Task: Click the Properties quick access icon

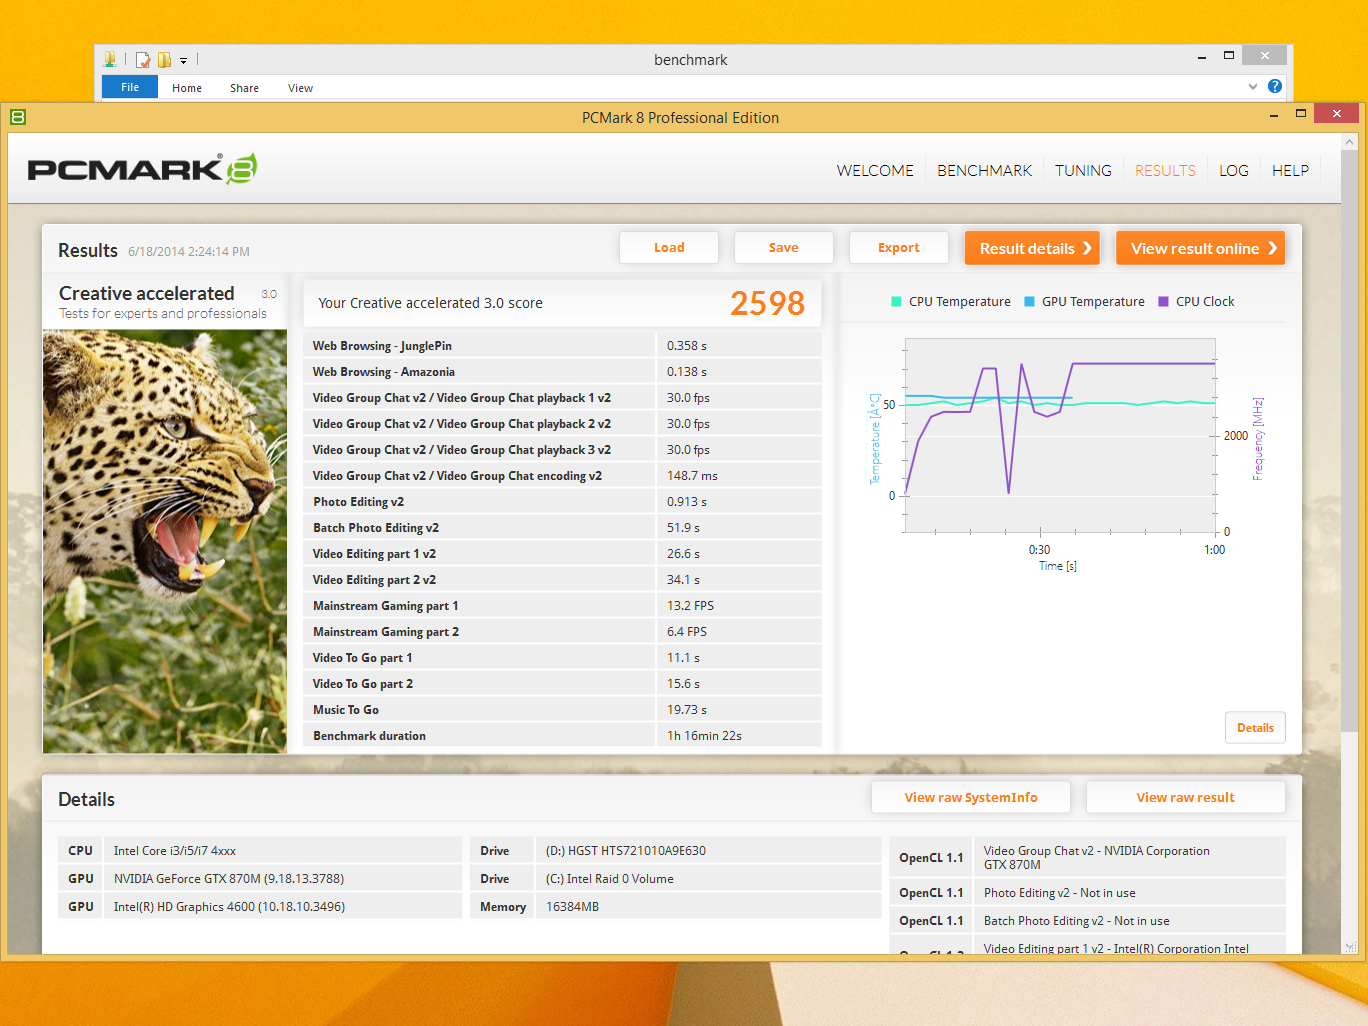Action: (x=143, y=60)
